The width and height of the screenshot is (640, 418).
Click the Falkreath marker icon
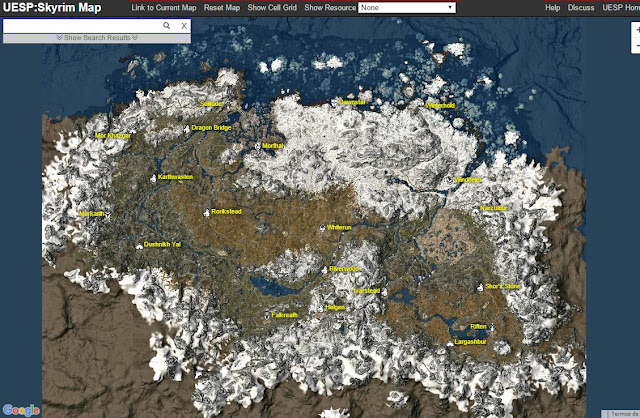pyautogui.click(x=267, y=316)
